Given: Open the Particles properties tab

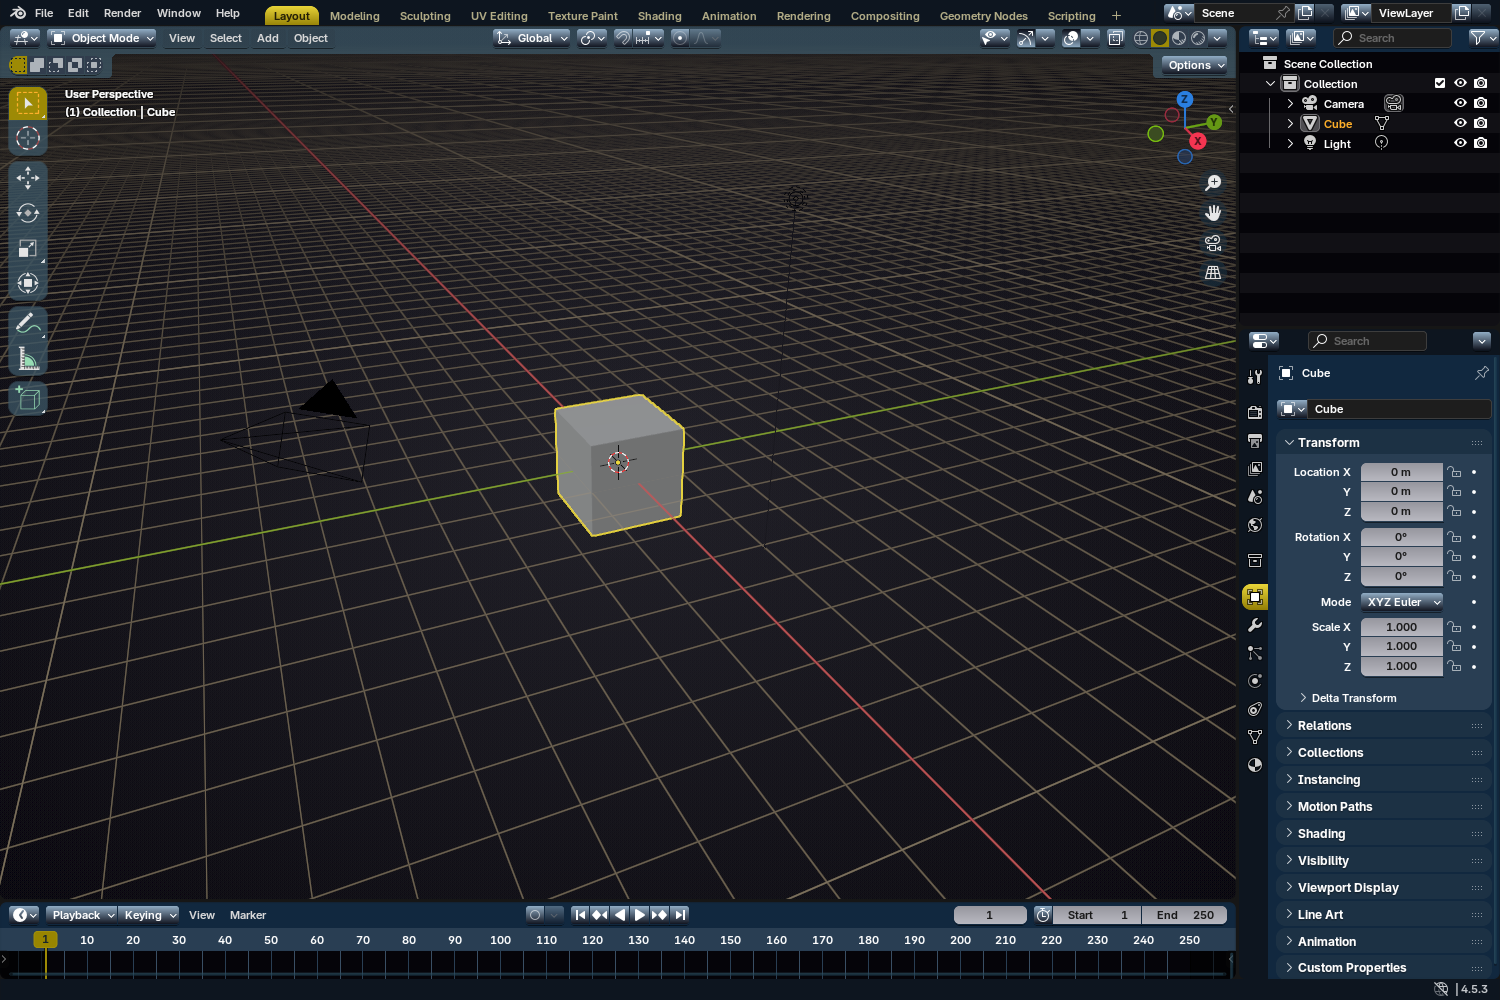Looking at the screenshot, I should [x=1255, y=653].
